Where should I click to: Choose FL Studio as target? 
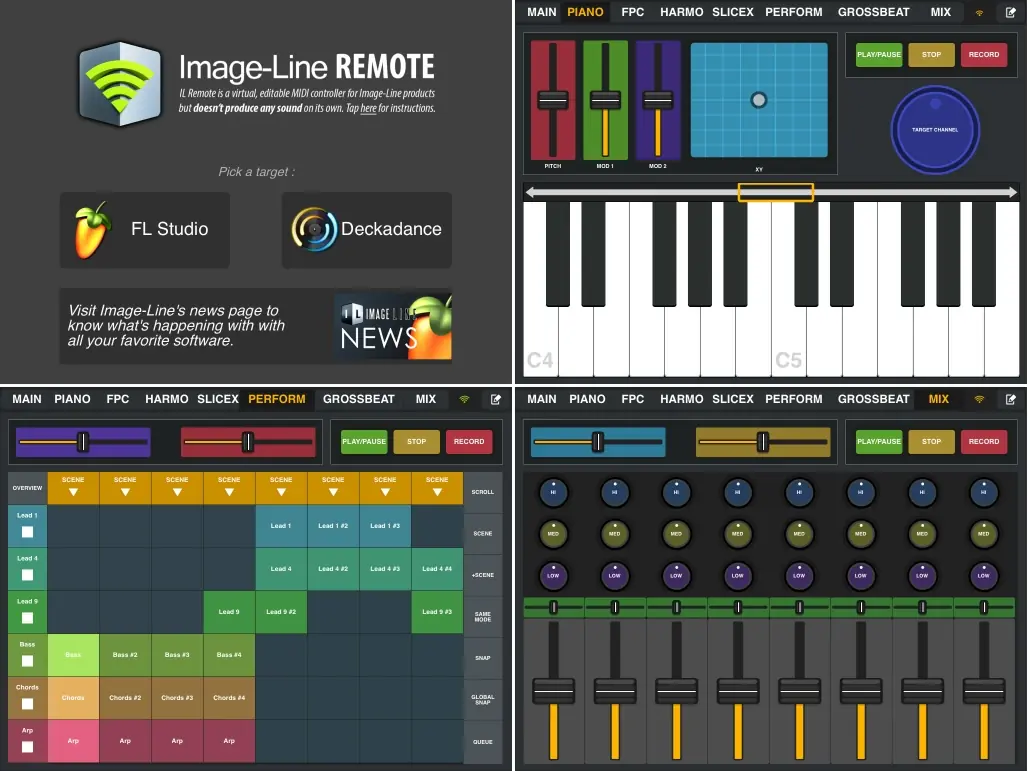tap(145, 230)
